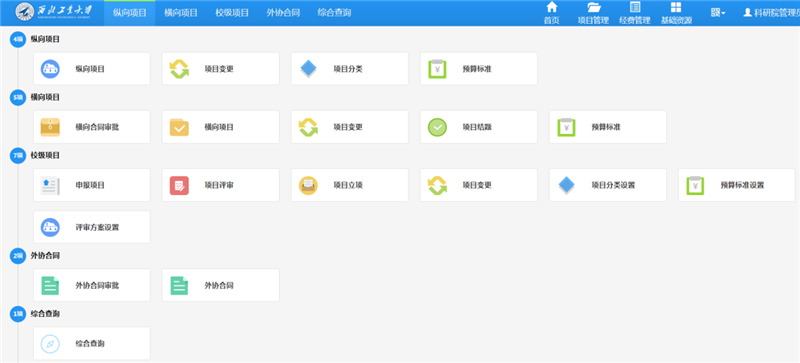800x363 pixels.
Task: Click the university logo in header
Action: [x=55, y=12]
